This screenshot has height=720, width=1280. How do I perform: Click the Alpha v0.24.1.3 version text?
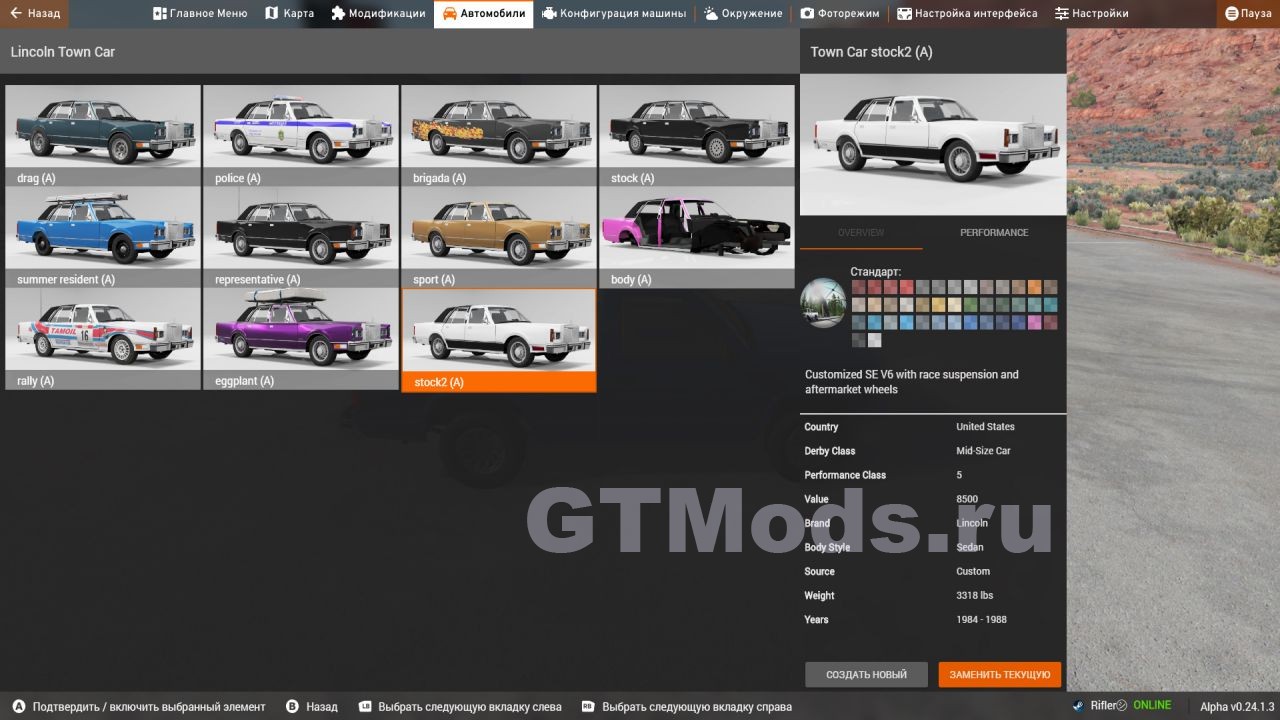click(x=1237, y=706)
